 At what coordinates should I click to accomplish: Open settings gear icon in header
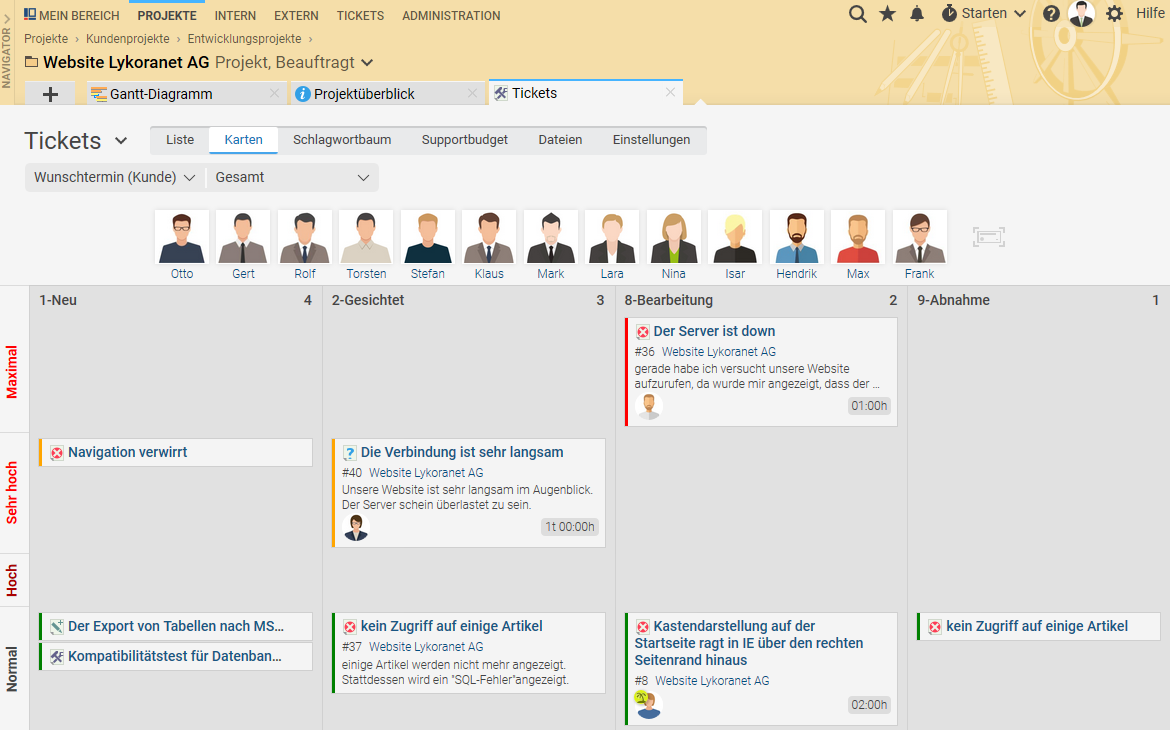pos(1114,13)
